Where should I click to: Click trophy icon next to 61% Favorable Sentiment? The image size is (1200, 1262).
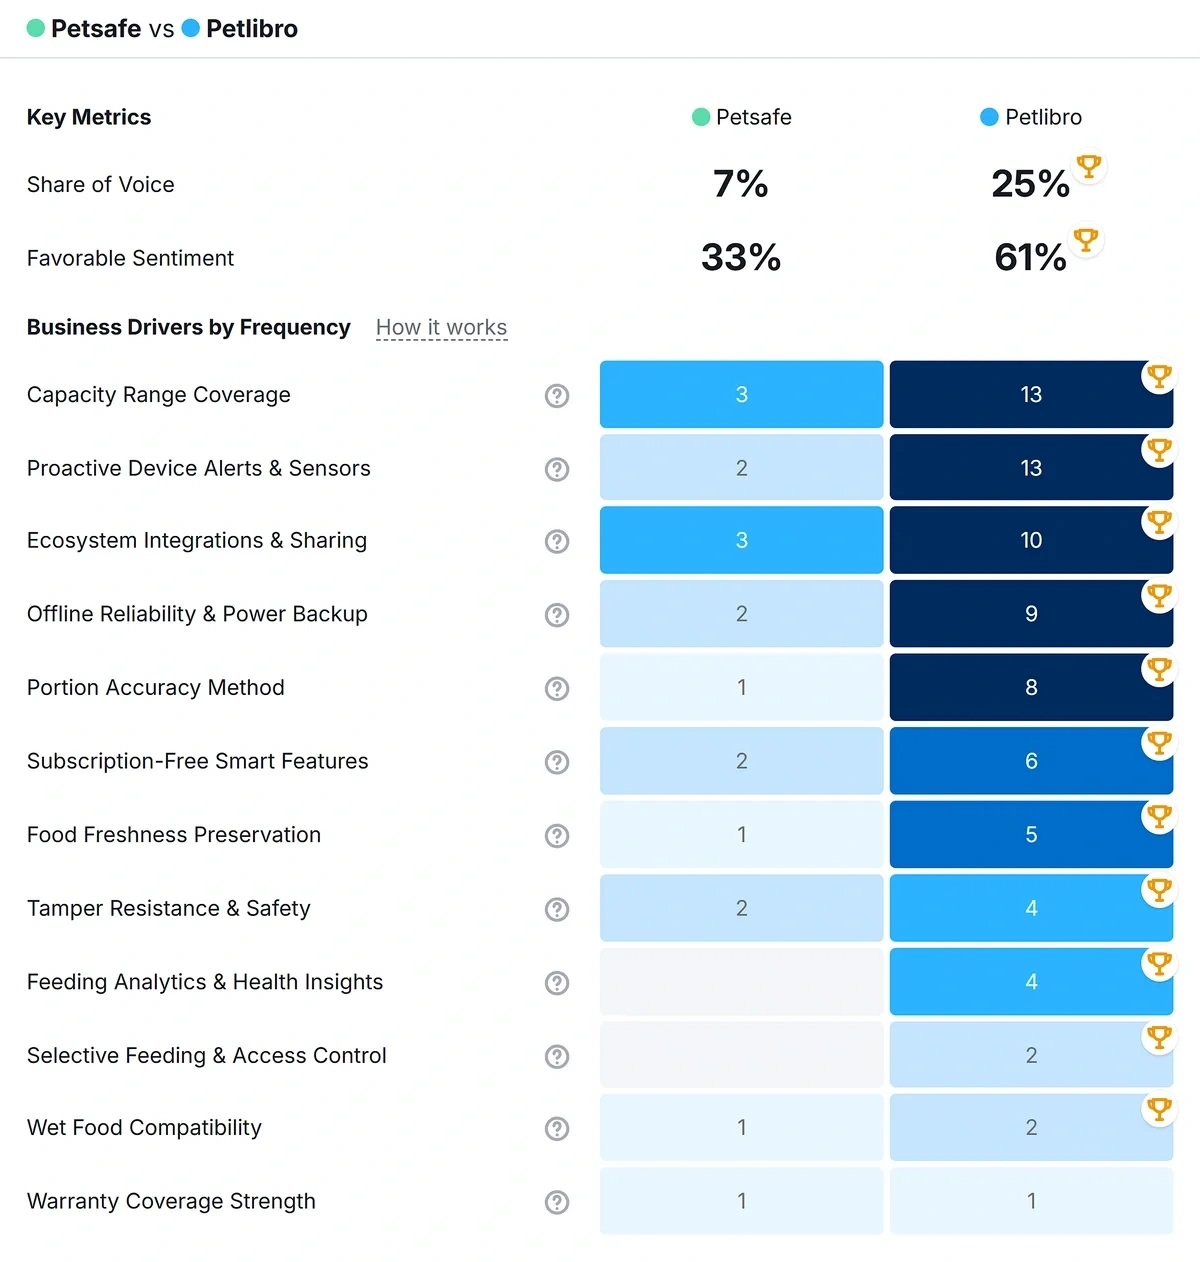point(1085,240)
